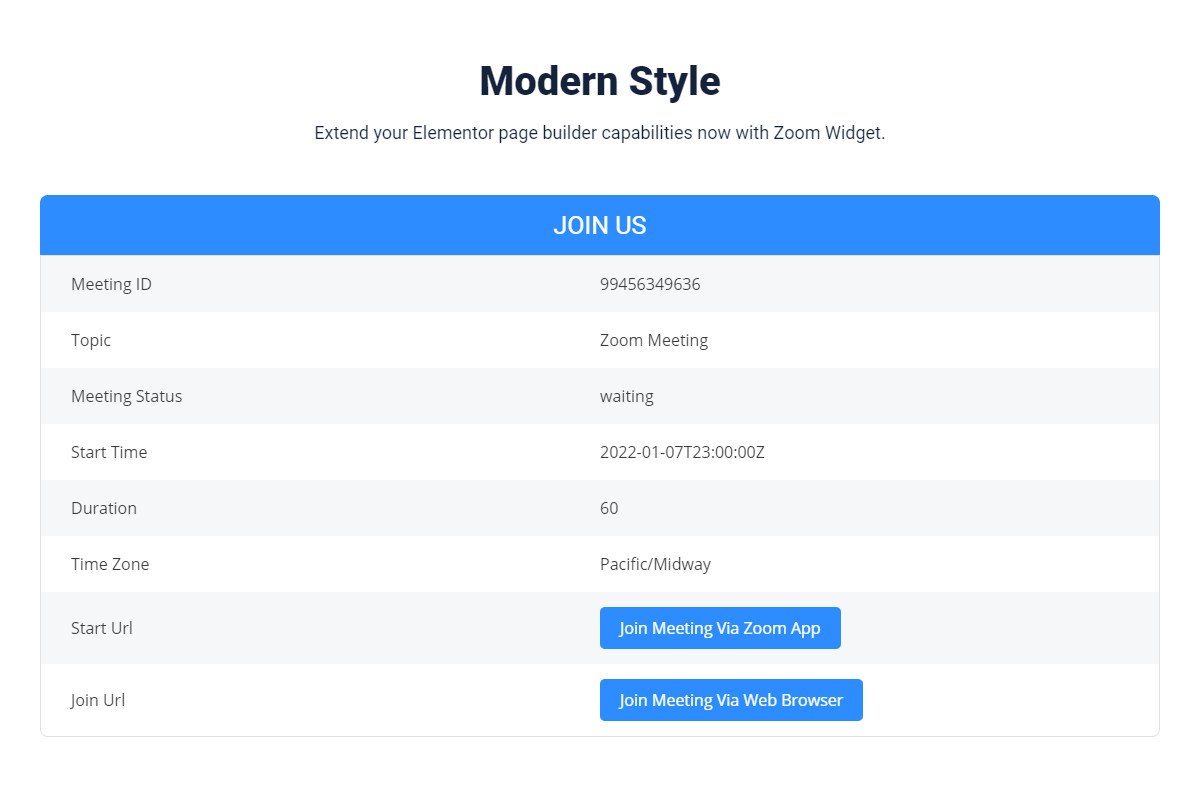Select the Meeting ID label
The height and width of the screenshot is (800, 1200).
click(x=111, y=284)
